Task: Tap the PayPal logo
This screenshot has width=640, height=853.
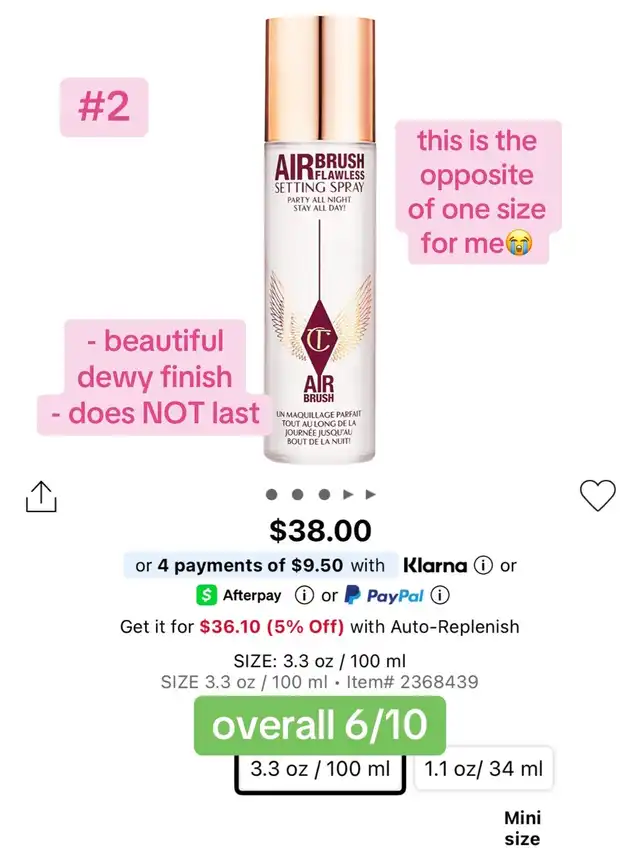Action: (384, 596)
